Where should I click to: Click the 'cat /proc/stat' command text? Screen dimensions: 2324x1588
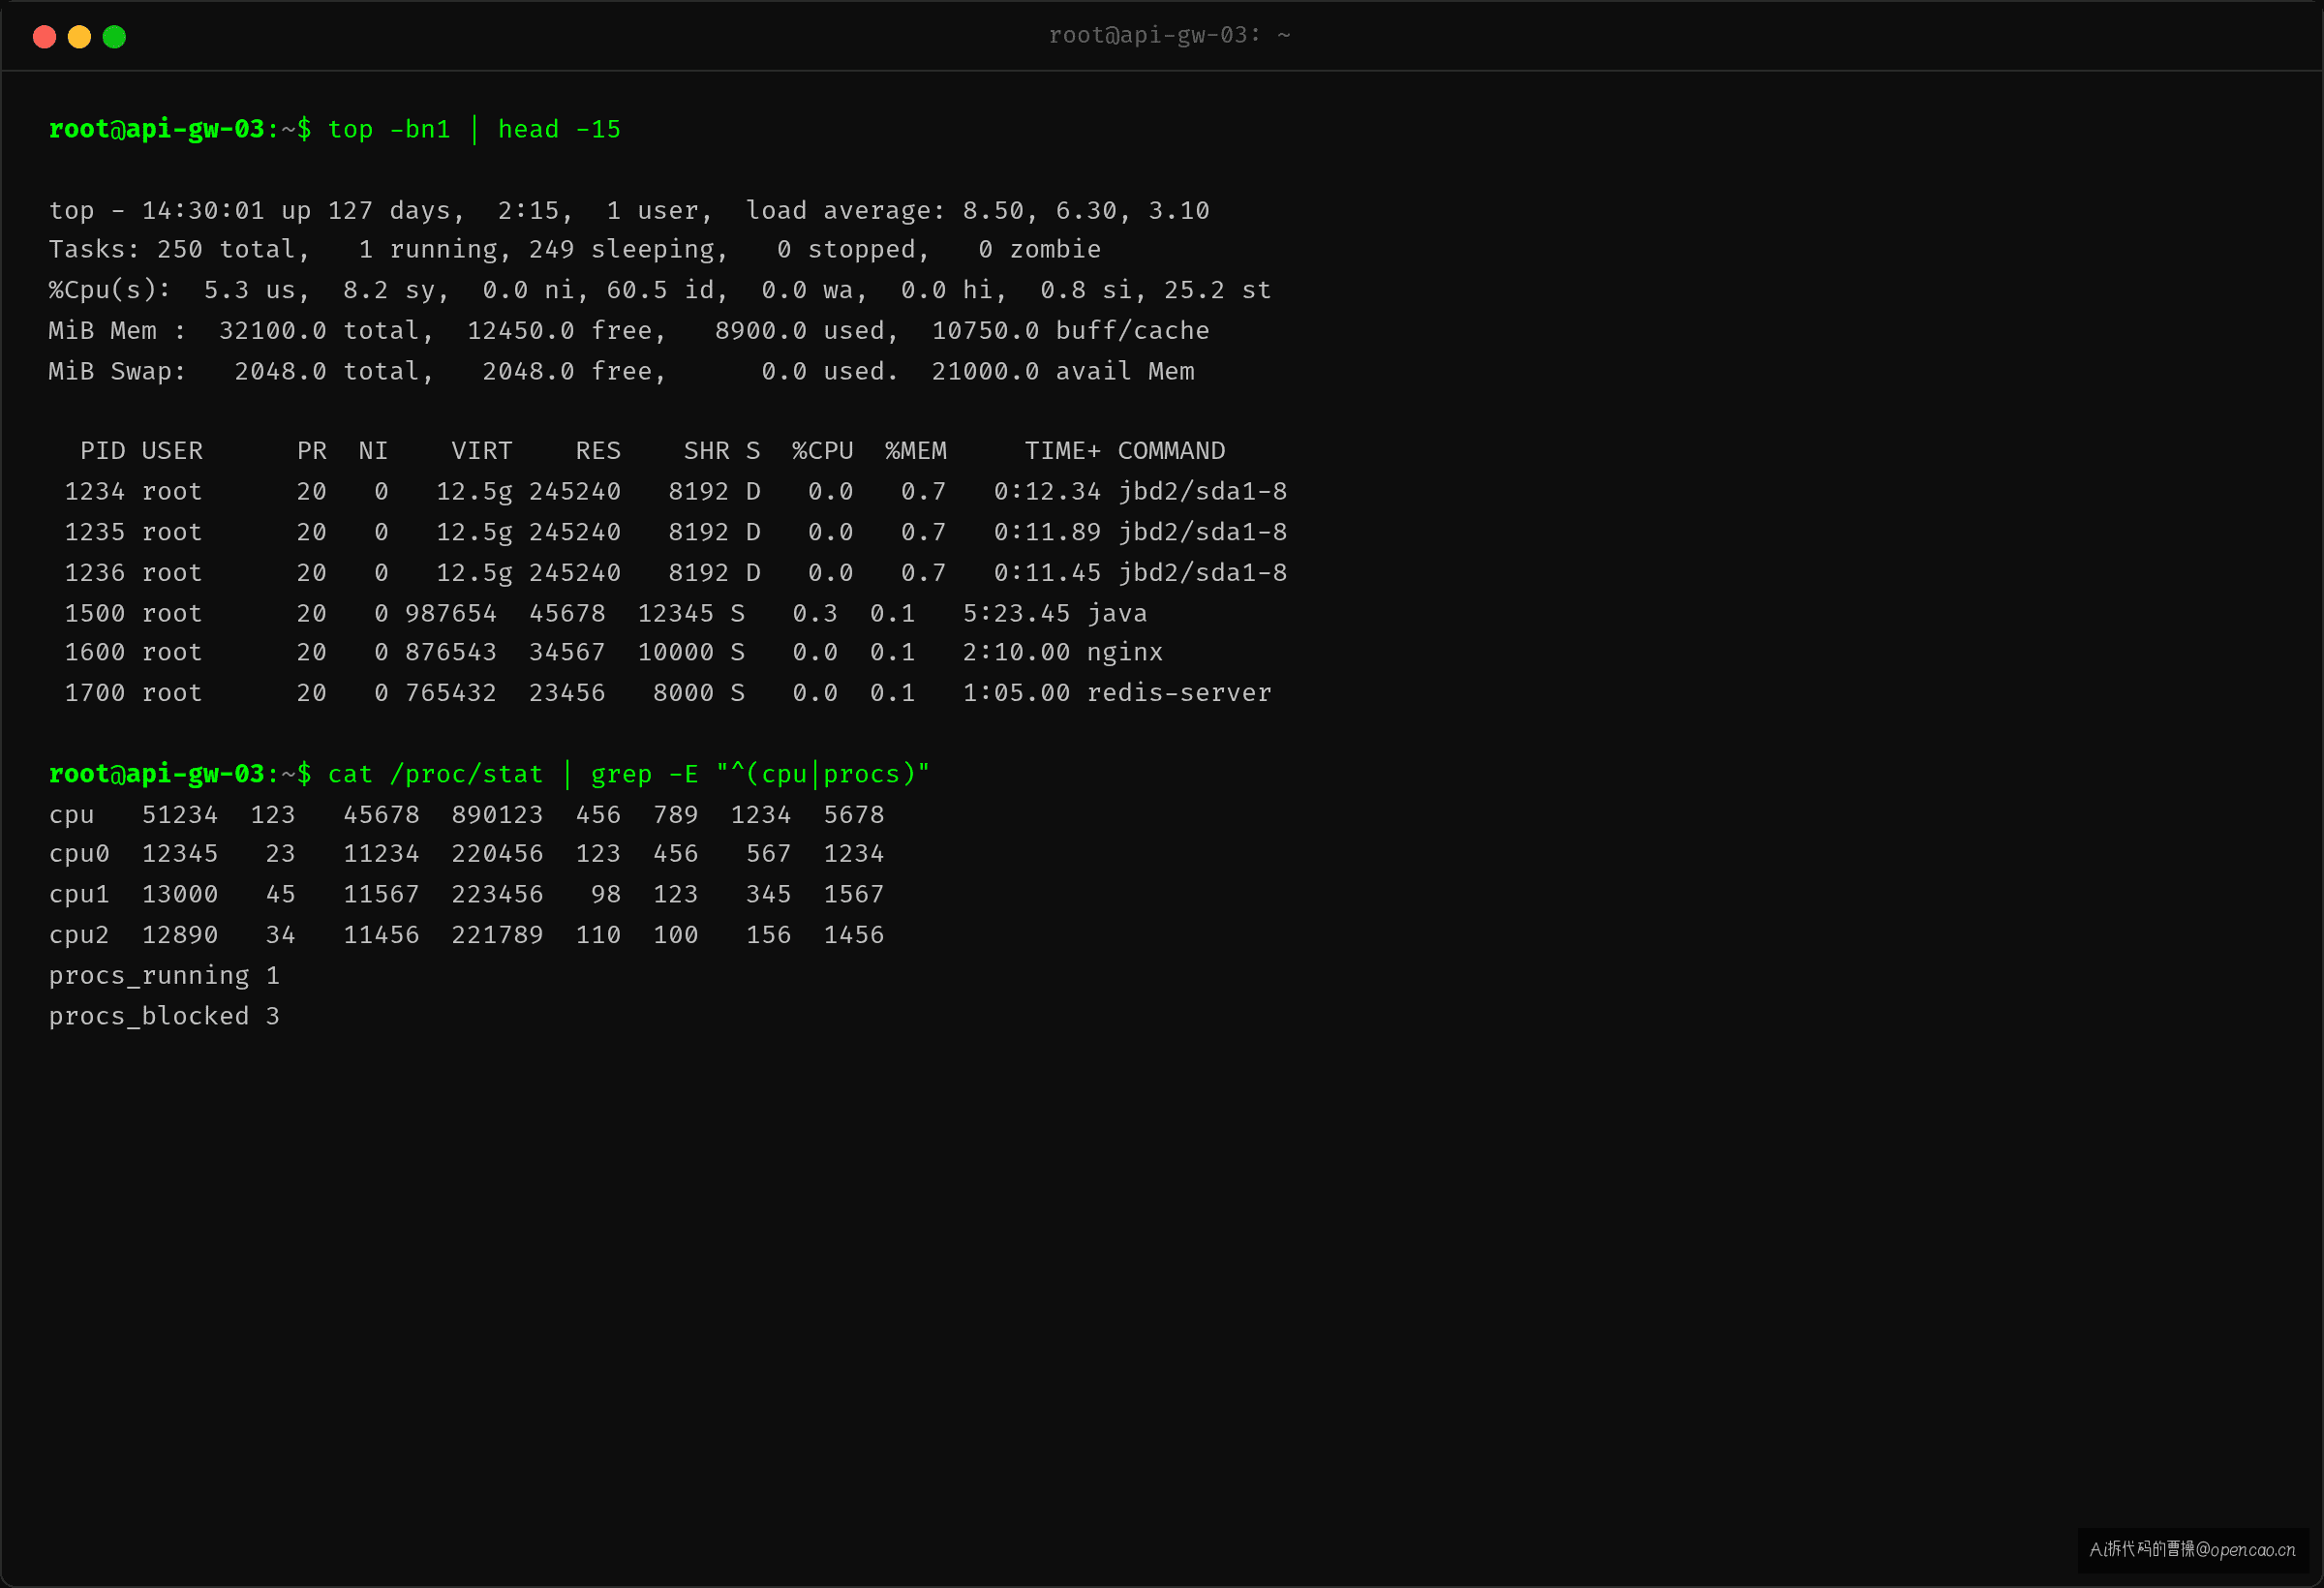coord(435,774)
